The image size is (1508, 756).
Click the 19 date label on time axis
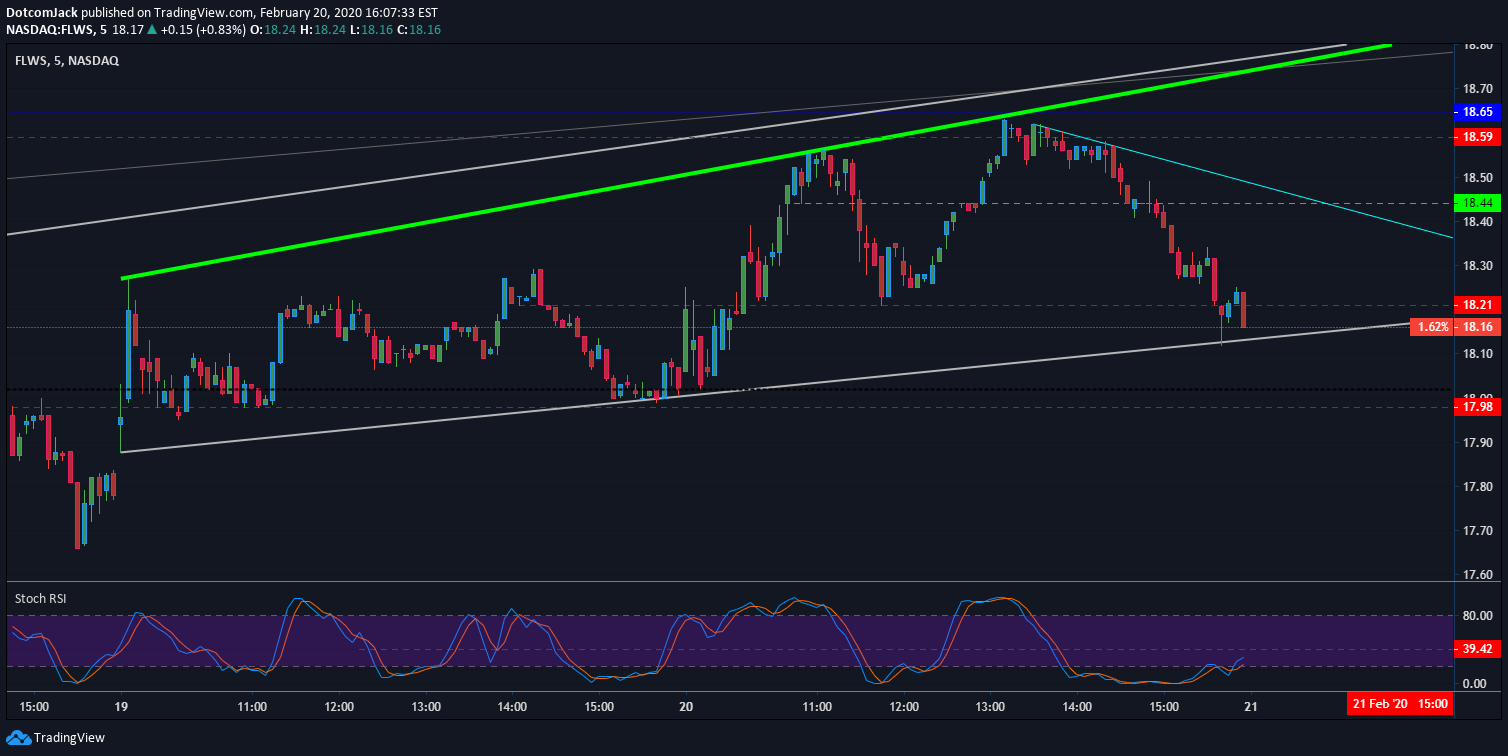click(x=122, y=705)
